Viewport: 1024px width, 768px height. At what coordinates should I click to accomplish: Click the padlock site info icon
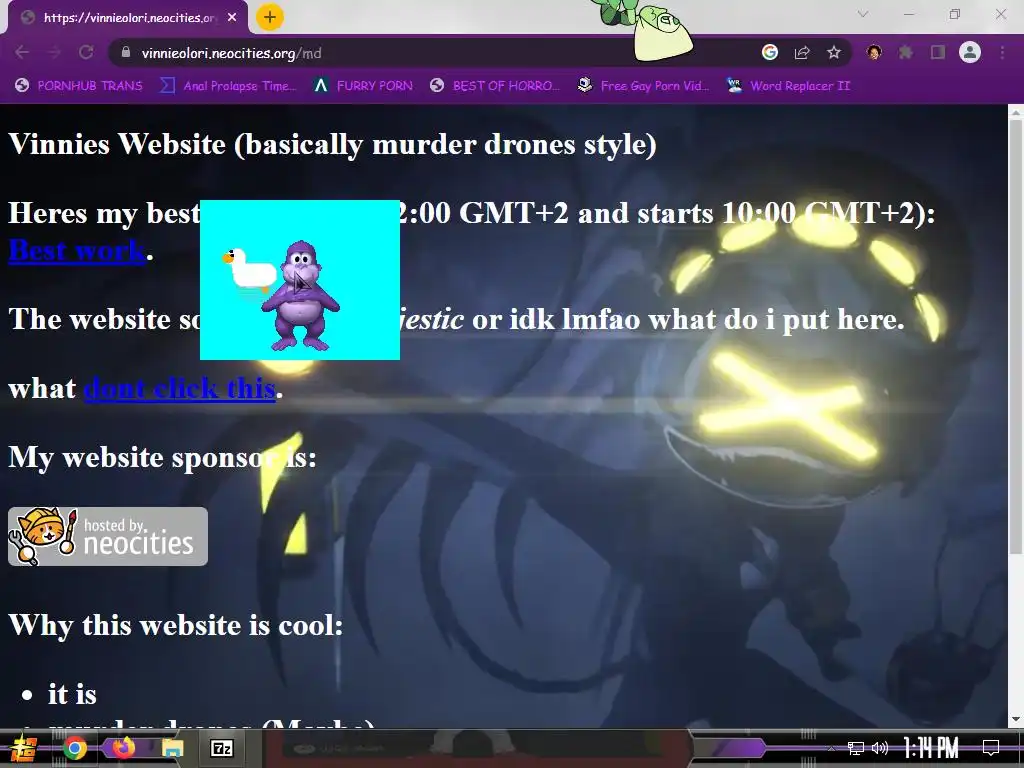tap(127, 52)
